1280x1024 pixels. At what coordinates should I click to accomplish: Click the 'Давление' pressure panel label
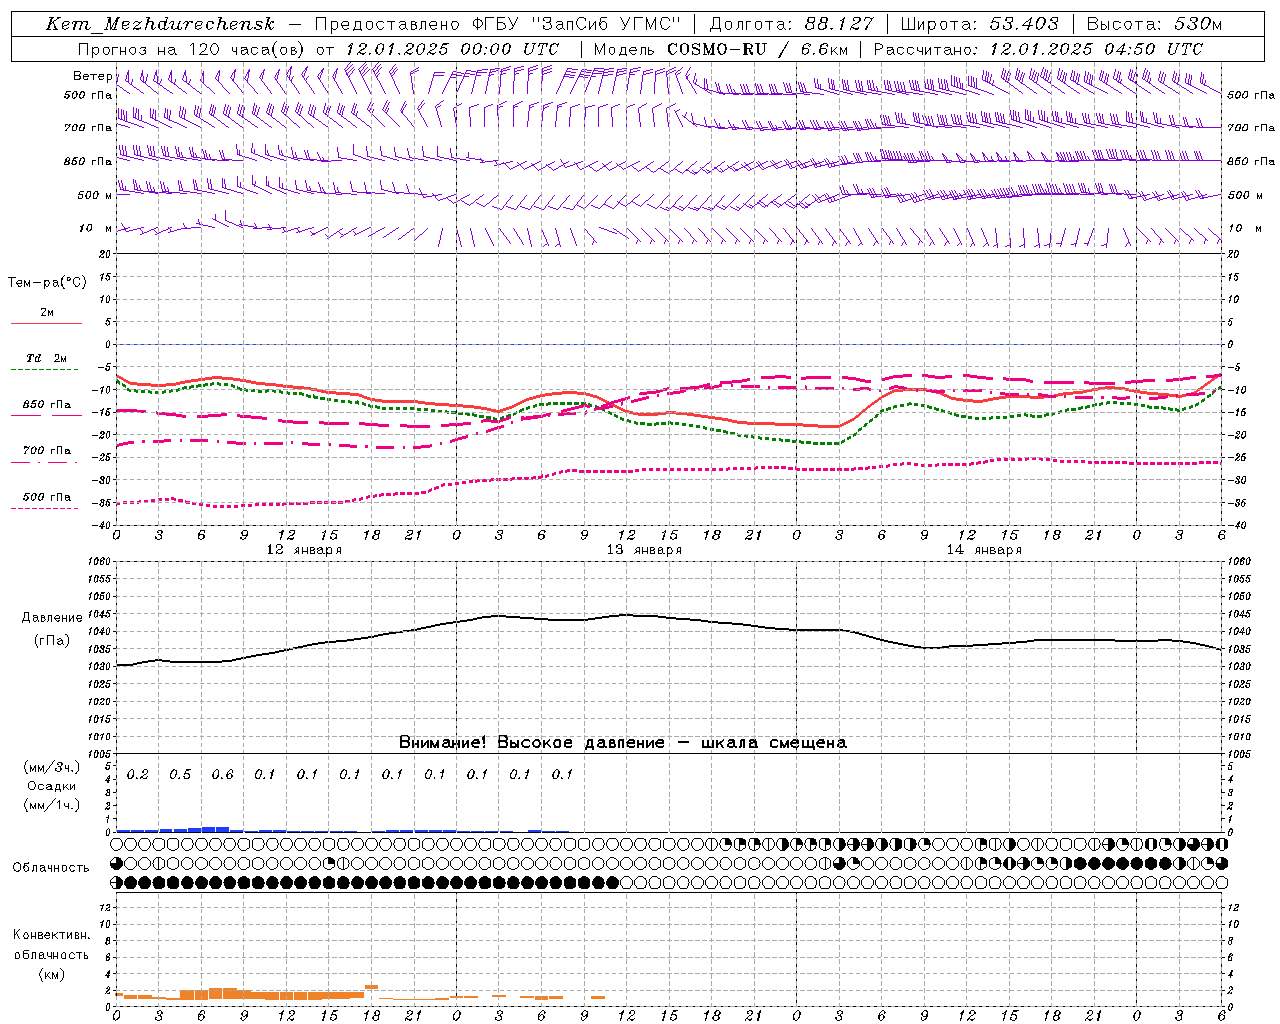(x=52, y=618)
